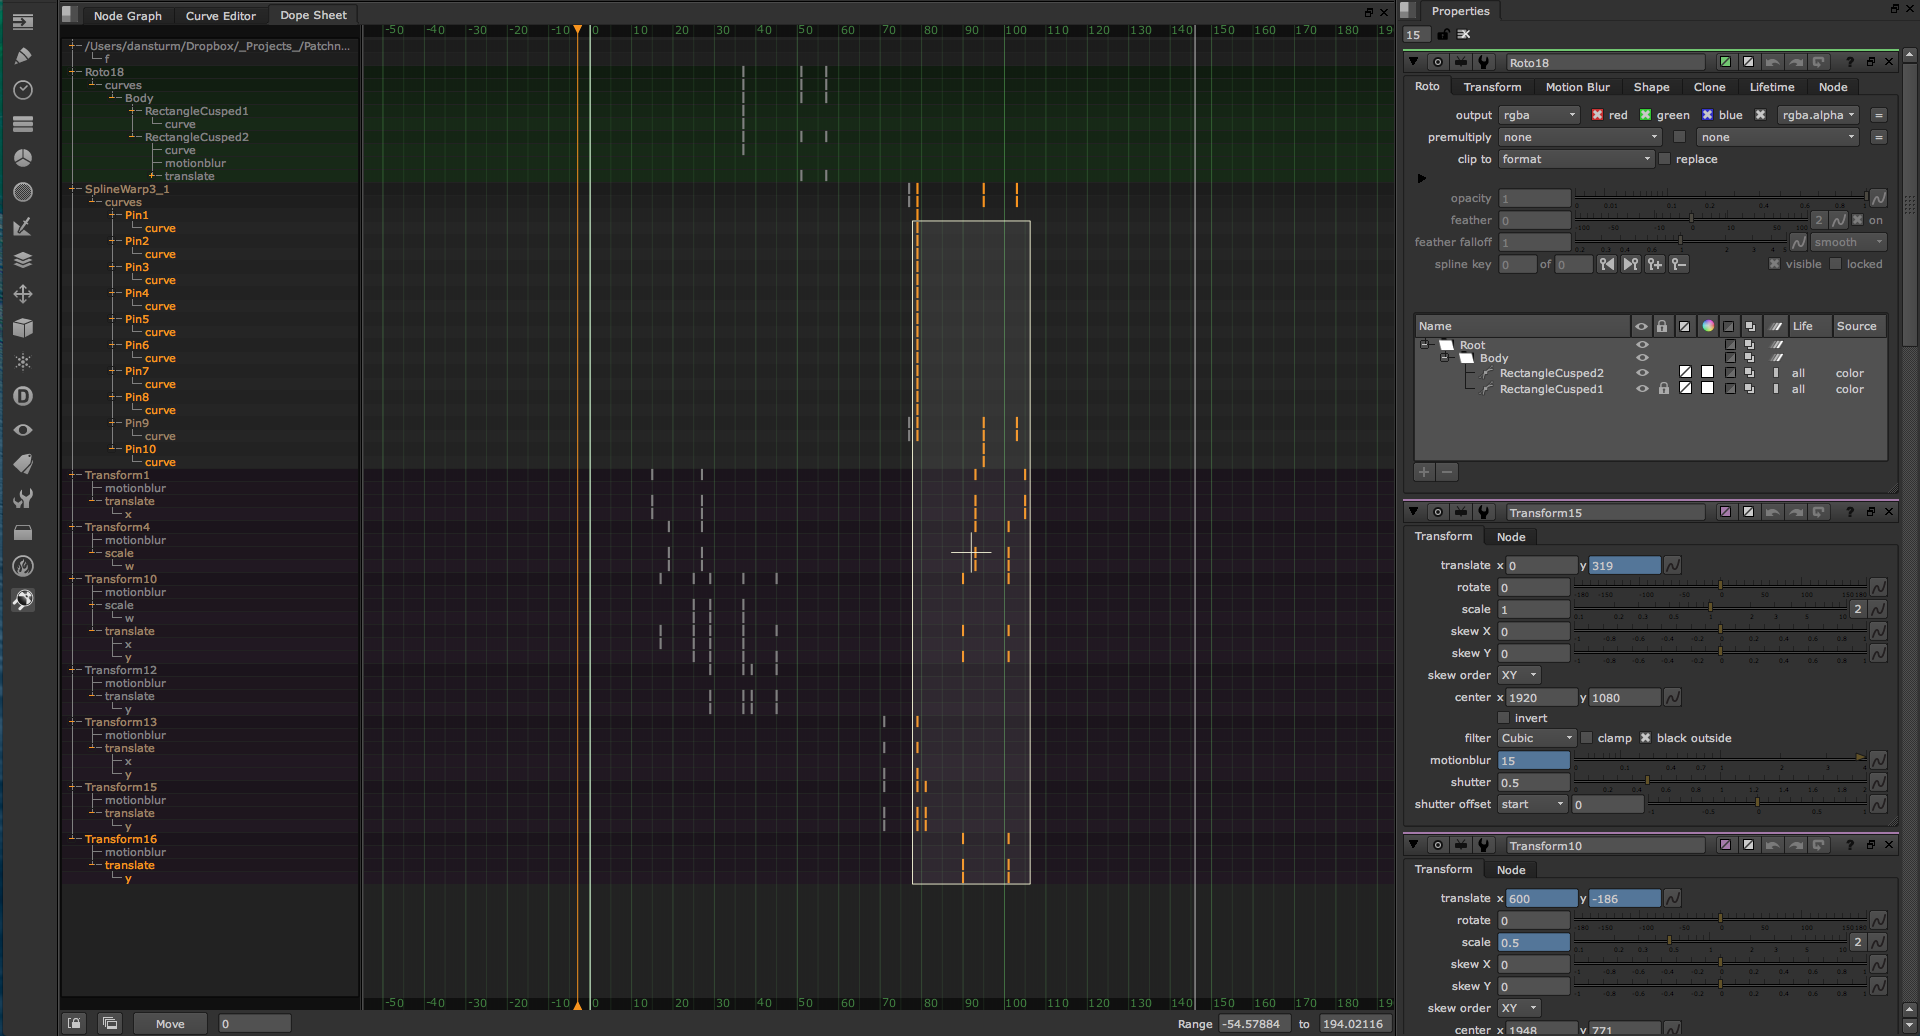Open the output rgba dropdown

point(1539,115)
